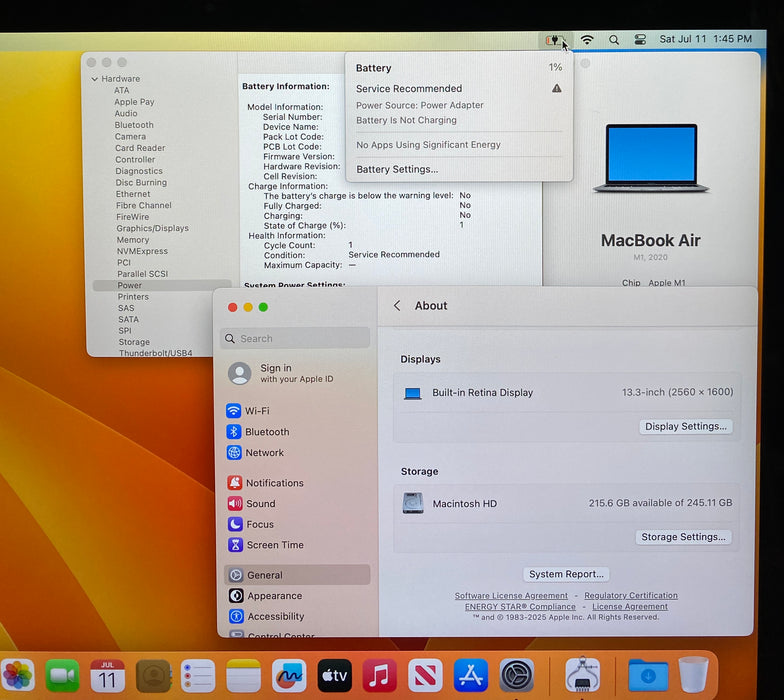This screenshot has width=784, height=700.
Task: Select Apple Pay in System Report sidebar
Action: (x=134, y=102)
